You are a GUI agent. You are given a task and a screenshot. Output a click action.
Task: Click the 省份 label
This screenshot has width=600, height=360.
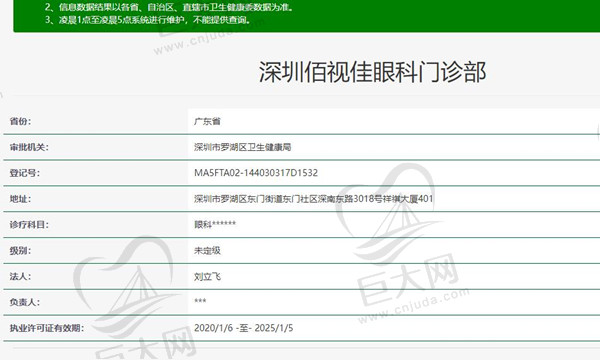(x=20, y=121)
